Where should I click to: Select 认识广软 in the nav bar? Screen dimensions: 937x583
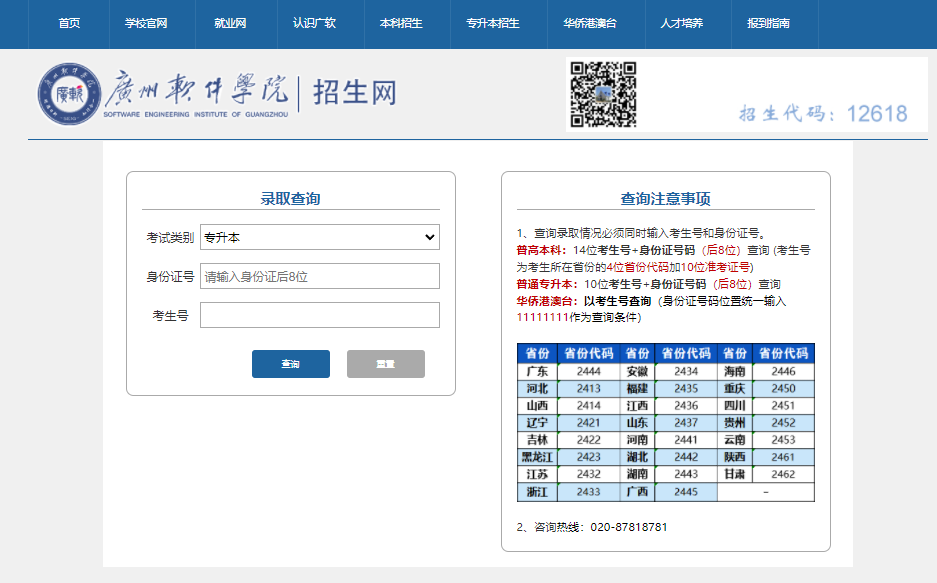[314, 23]
